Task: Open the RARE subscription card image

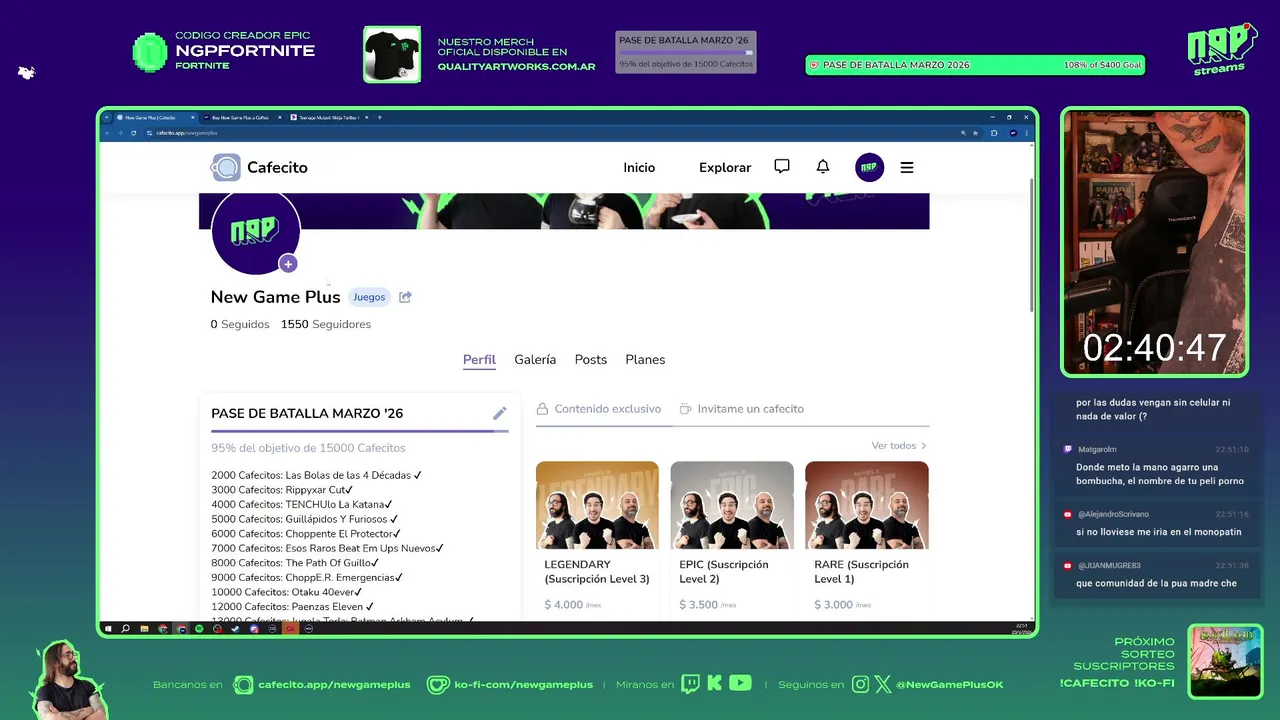Action: 867,505
